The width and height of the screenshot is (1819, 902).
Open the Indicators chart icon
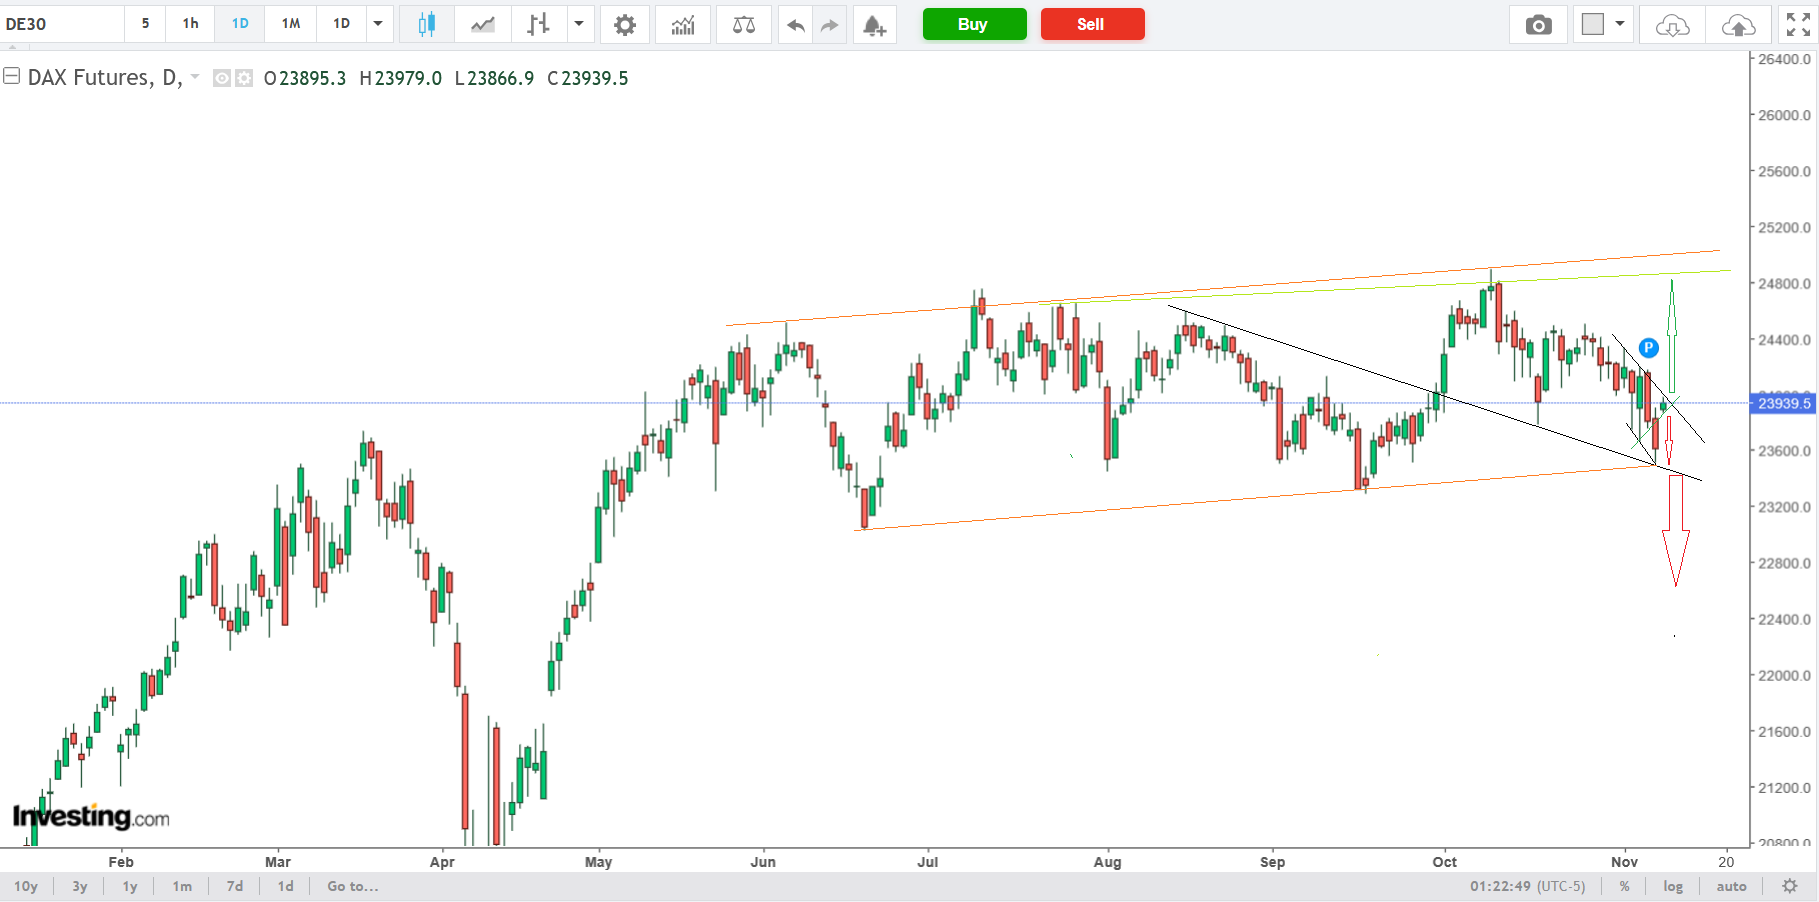(683, 24)
